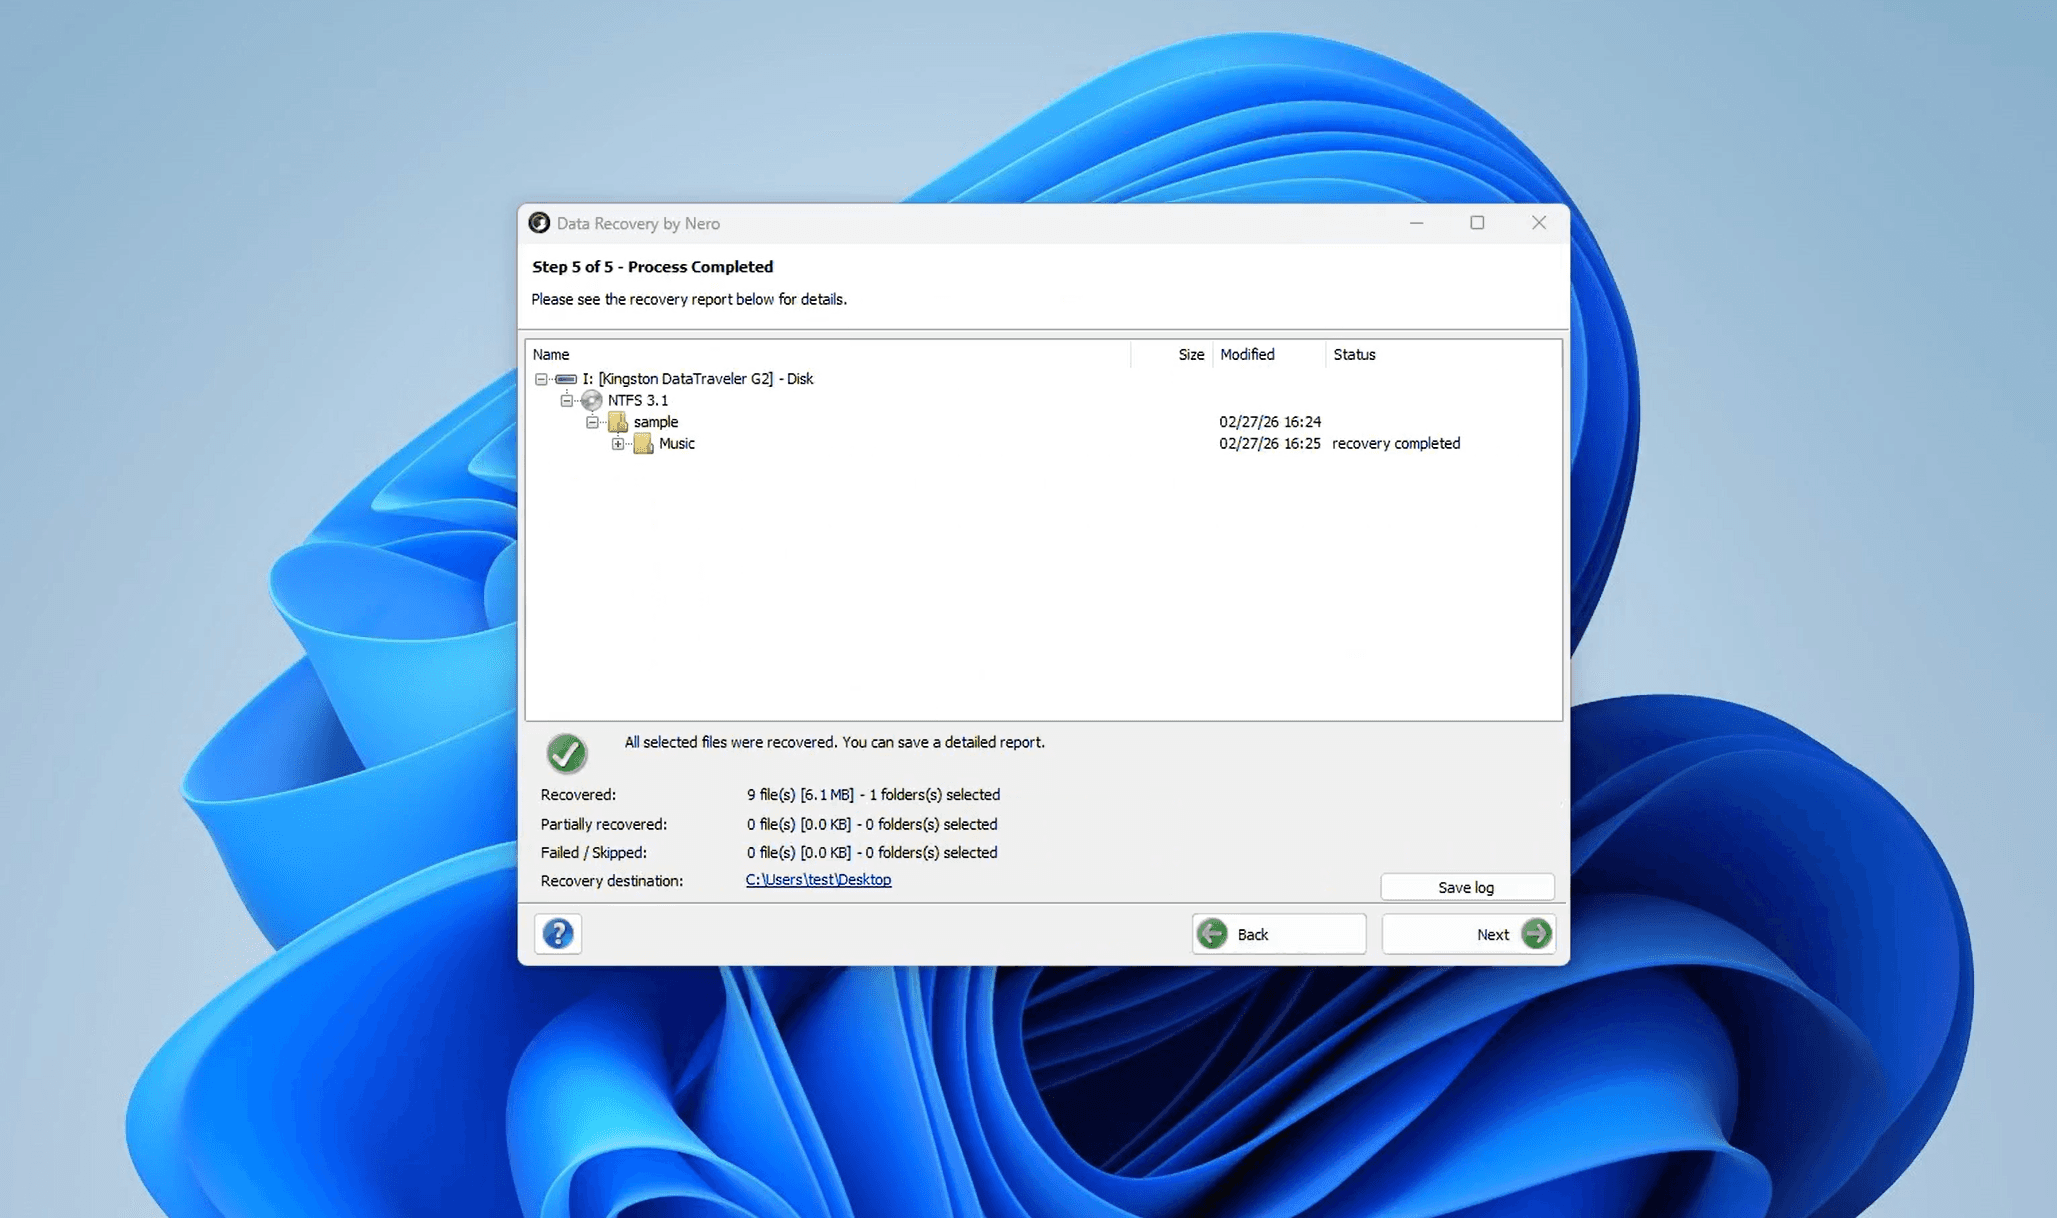Click the Nero app icon in title bar
The height and width of the screenshot is (1218, 2057).
tap(539, 223)
